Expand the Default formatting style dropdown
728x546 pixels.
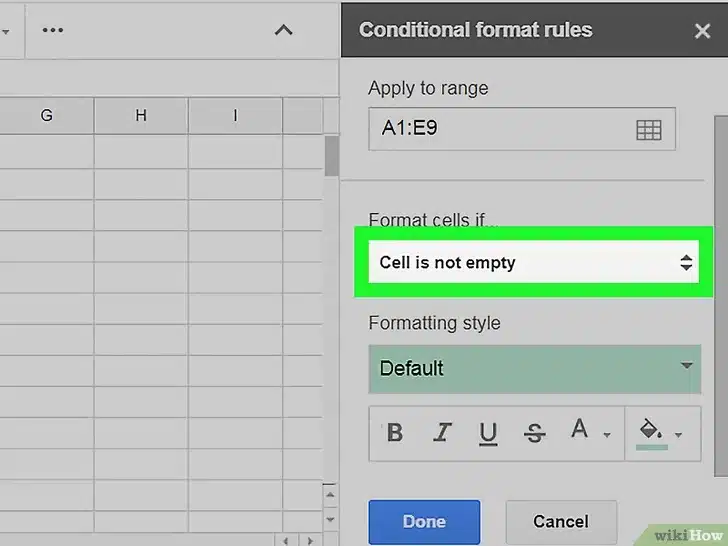tap(534, 368)
